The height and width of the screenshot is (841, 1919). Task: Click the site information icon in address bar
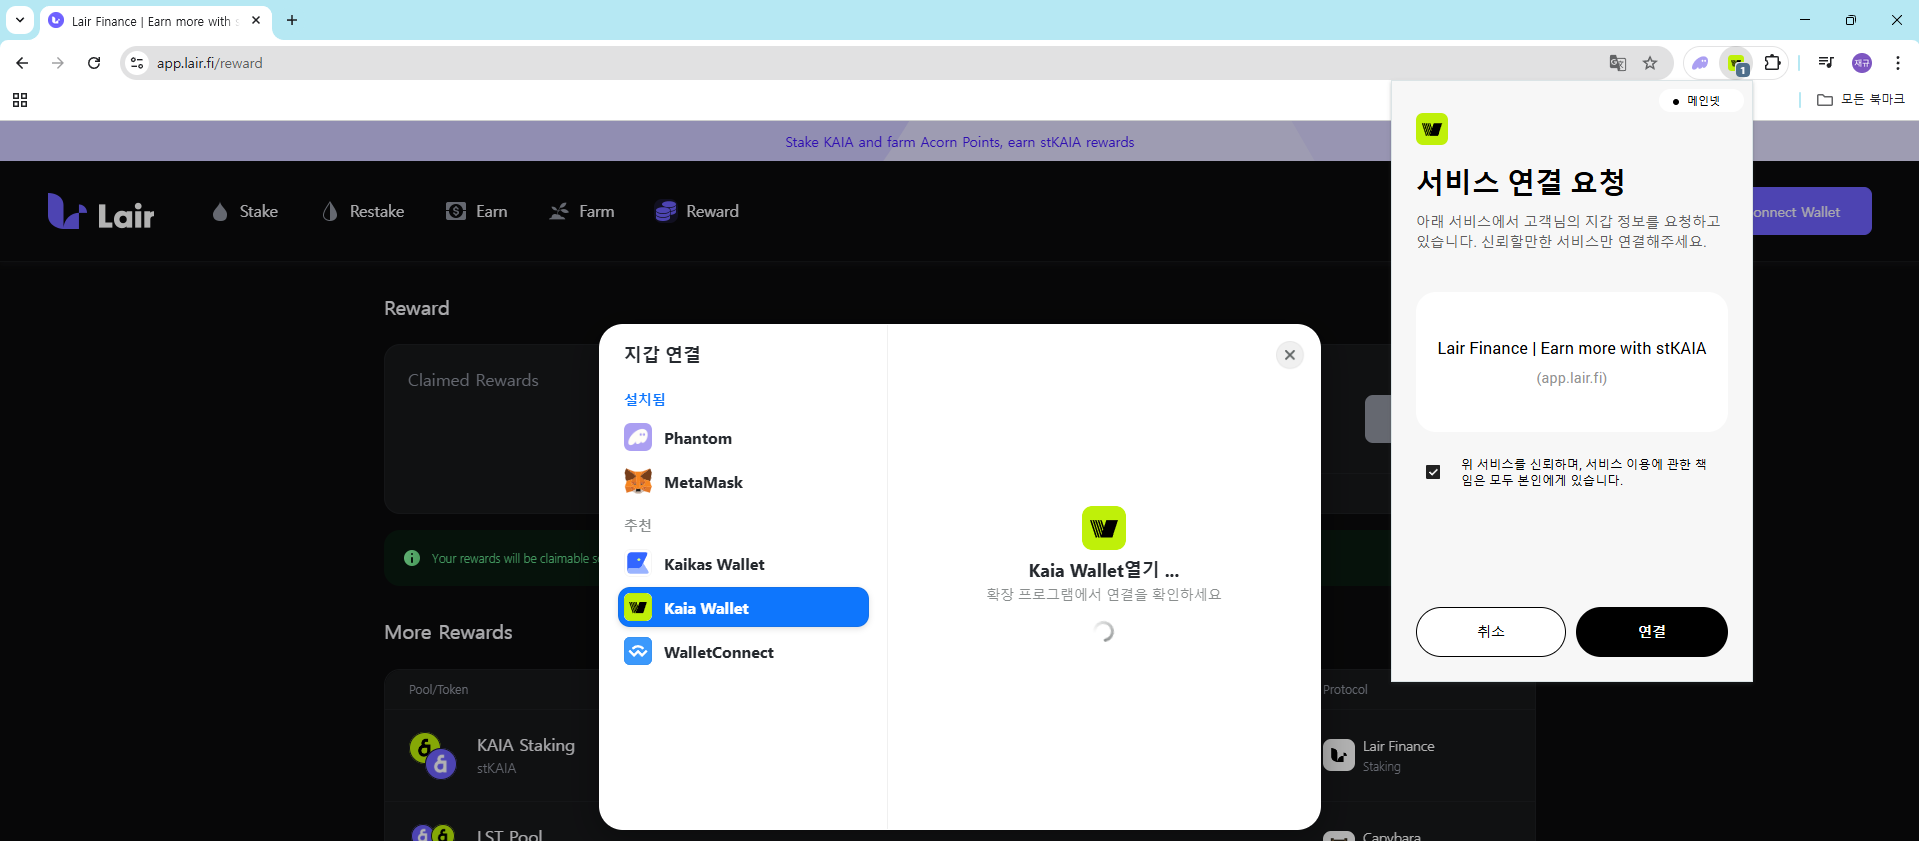(x=137, y=63)
